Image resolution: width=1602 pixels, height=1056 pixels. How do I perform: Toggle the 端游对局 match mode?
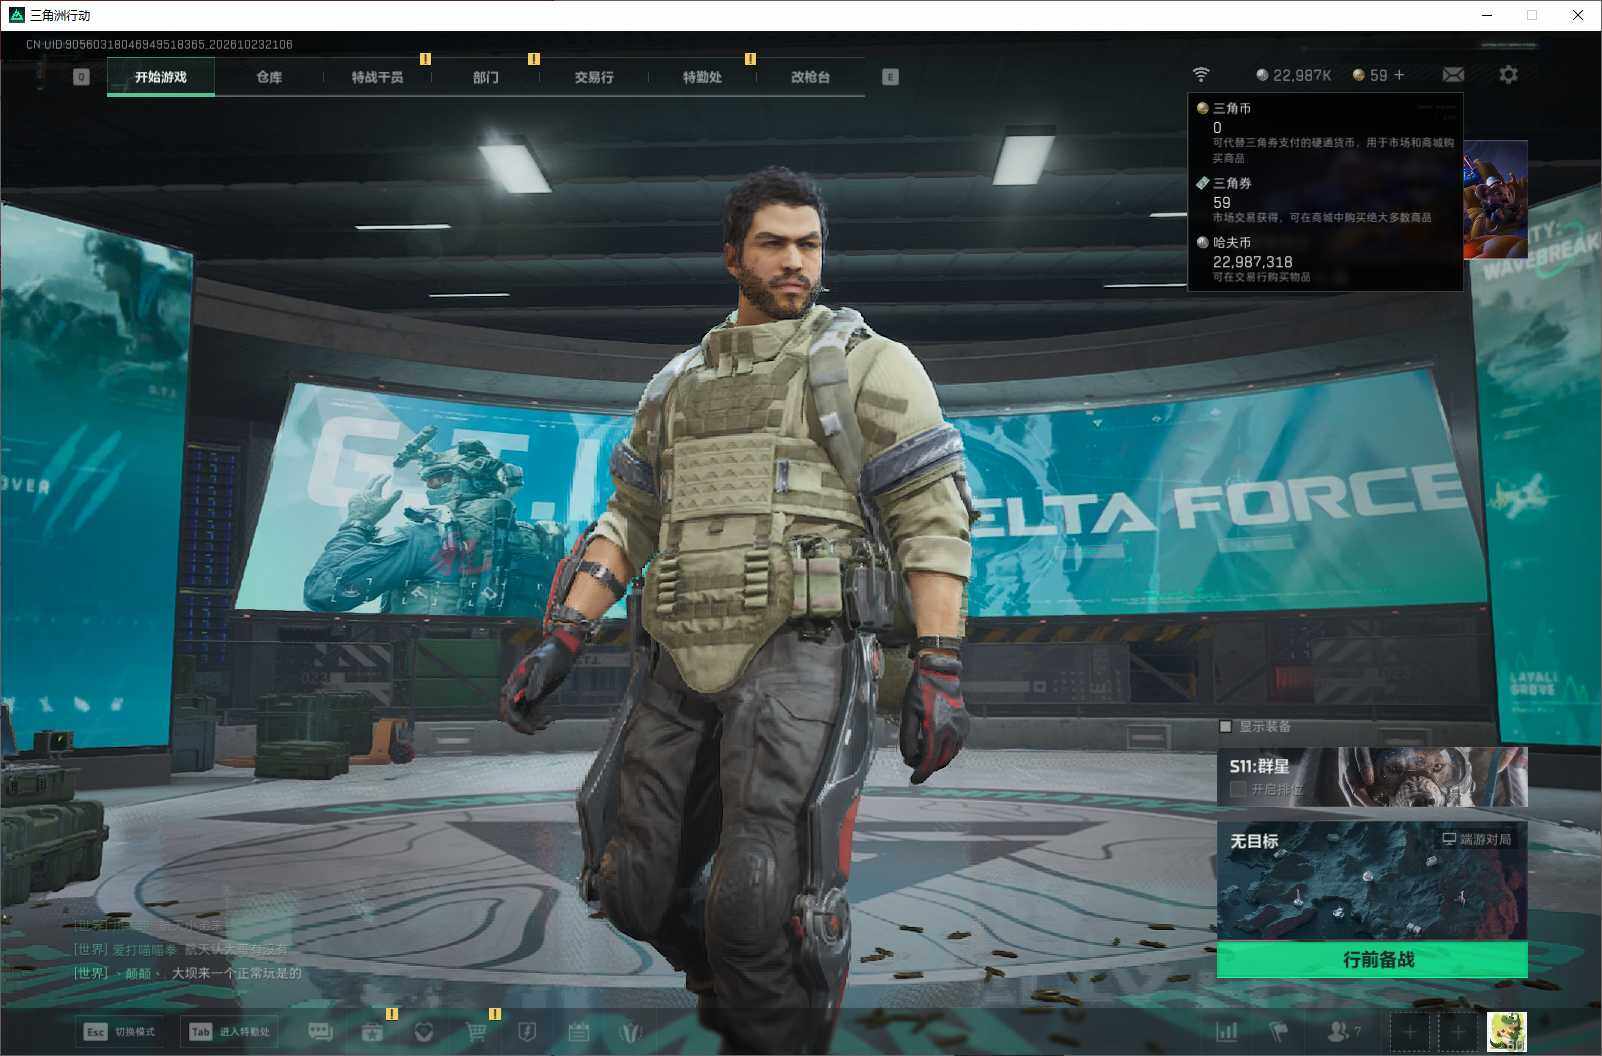pos(1476,839)
